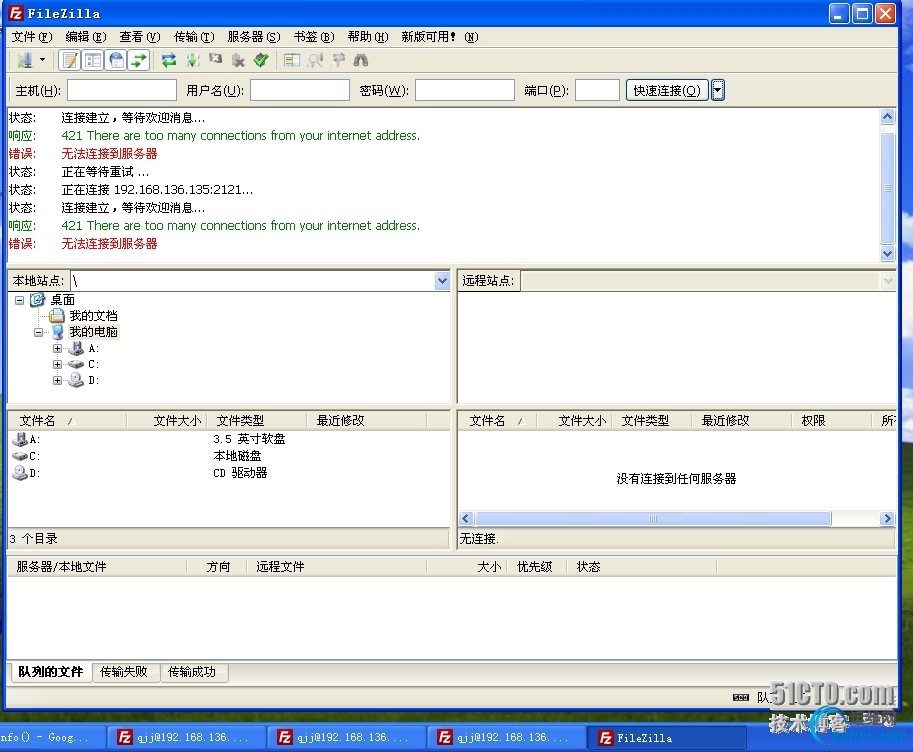Click the process queue toggle icon
Screen dimensions: 913x752
coord(192,60)
